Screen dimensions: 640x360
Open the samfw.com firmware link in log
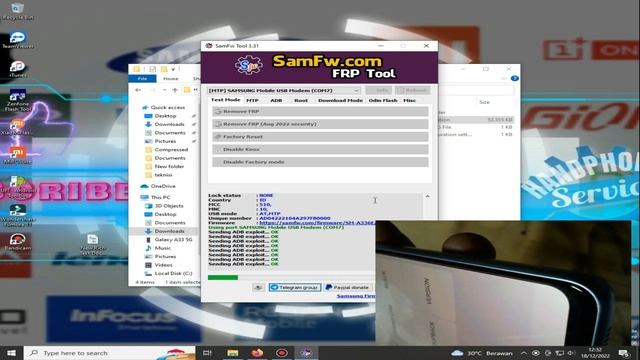coord(317,223)
